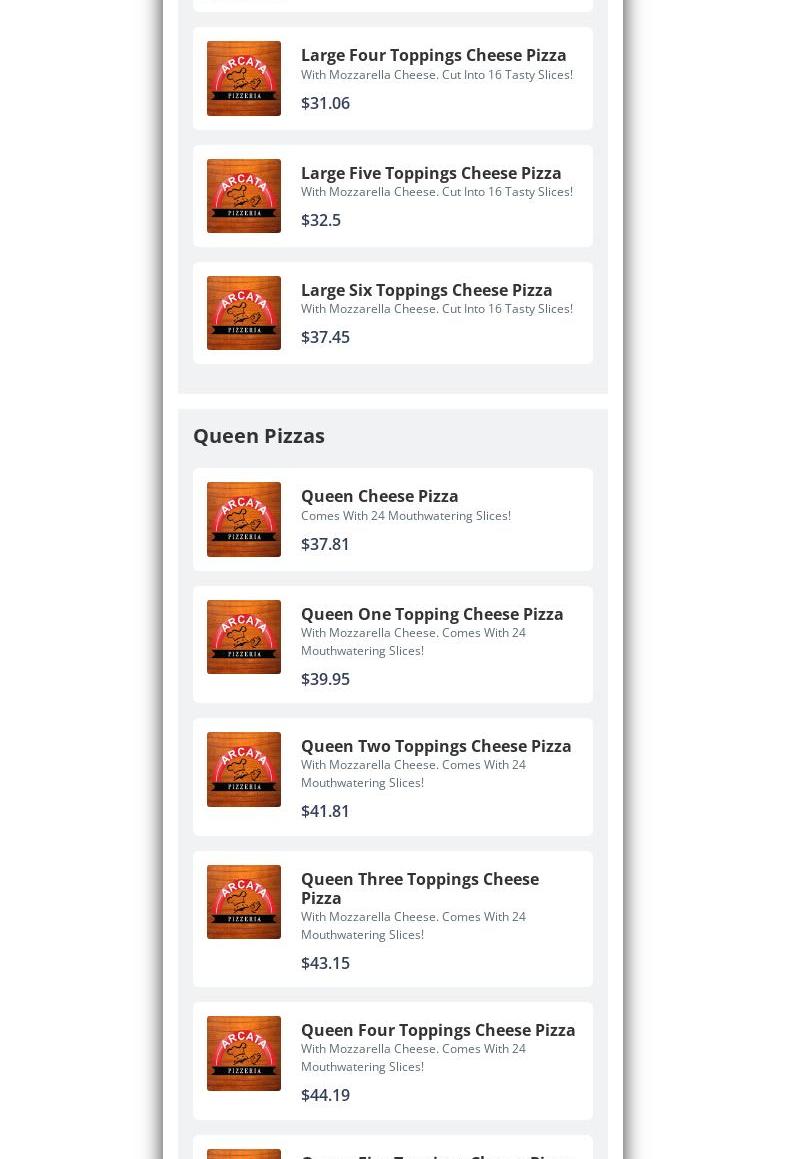Click the $44.19 Queen Four Toppings price
Image resolution: width=785 pixels, height=1159 pixels.
(325, 1095)
